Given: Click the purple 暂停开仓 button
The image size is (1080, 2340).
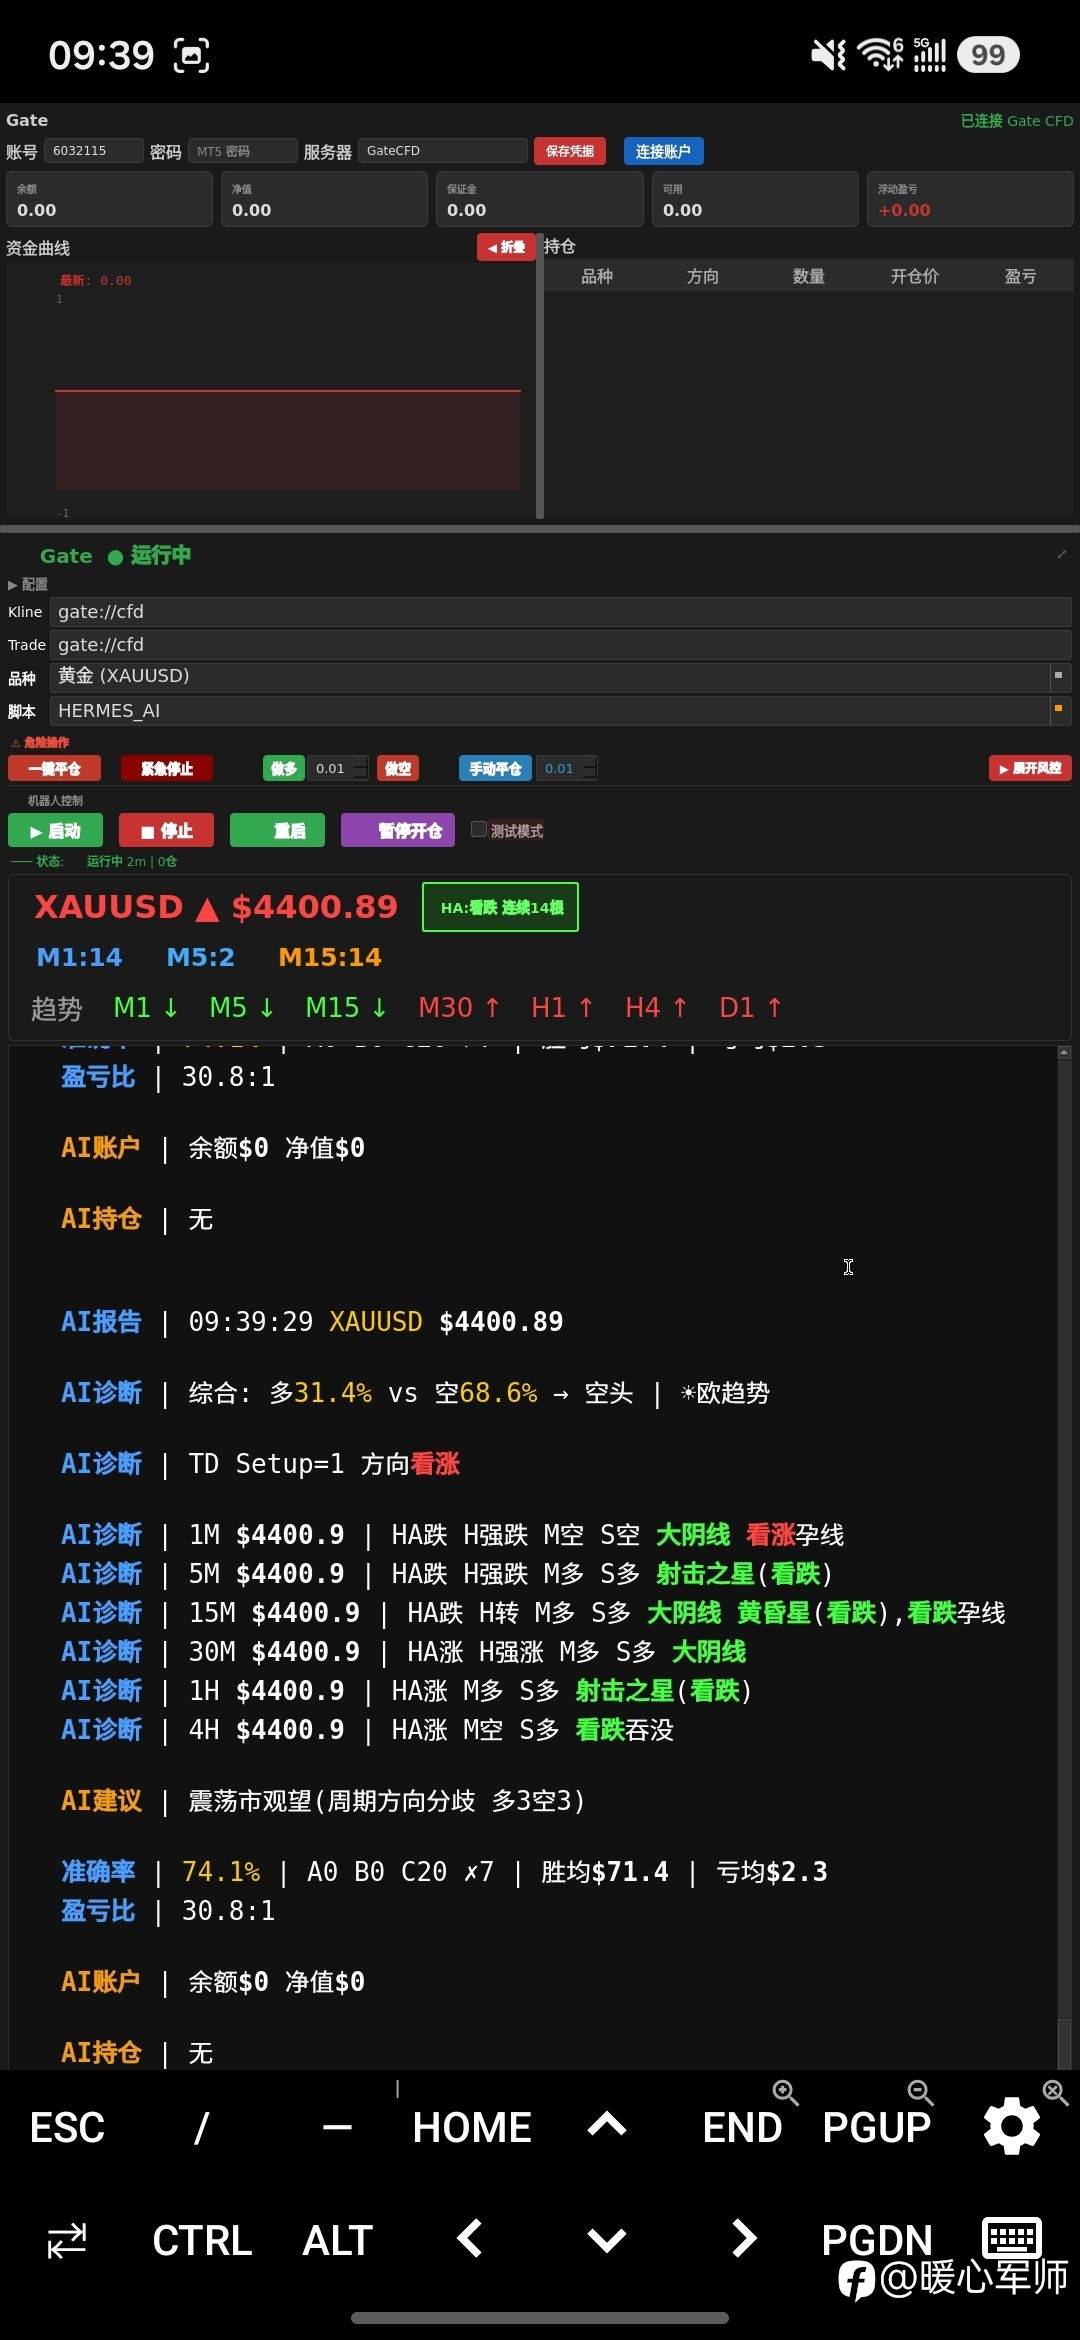Looking at the screenshot, I should [x=398, y=830].
